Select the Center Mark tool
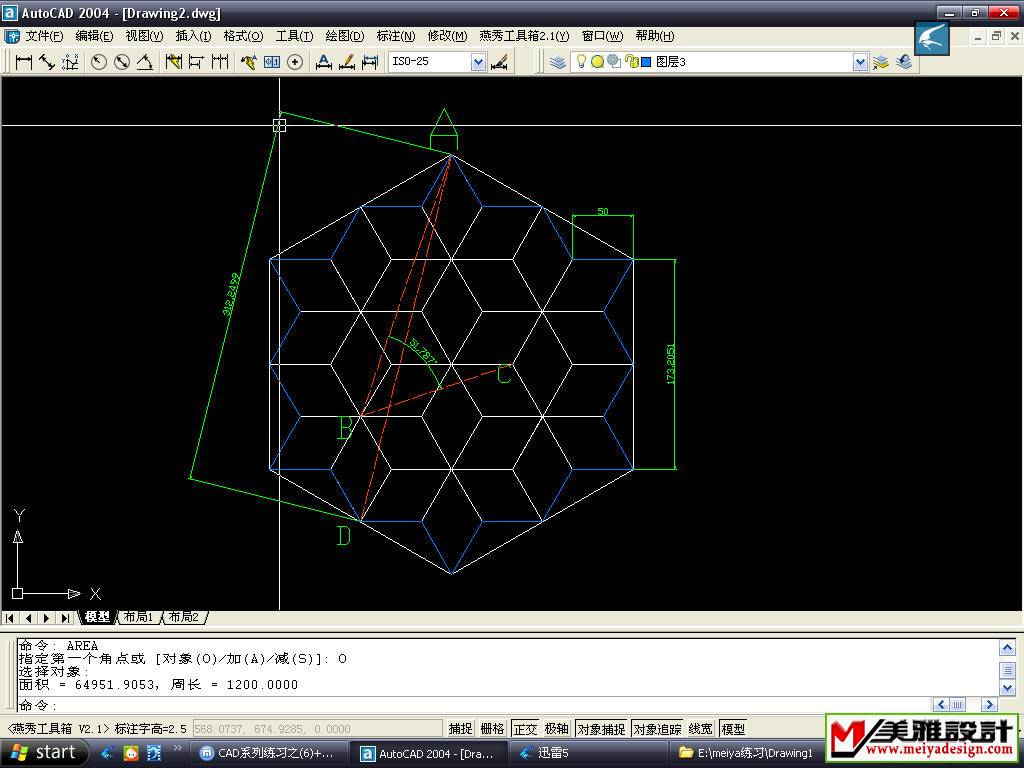 click(295, 62)
